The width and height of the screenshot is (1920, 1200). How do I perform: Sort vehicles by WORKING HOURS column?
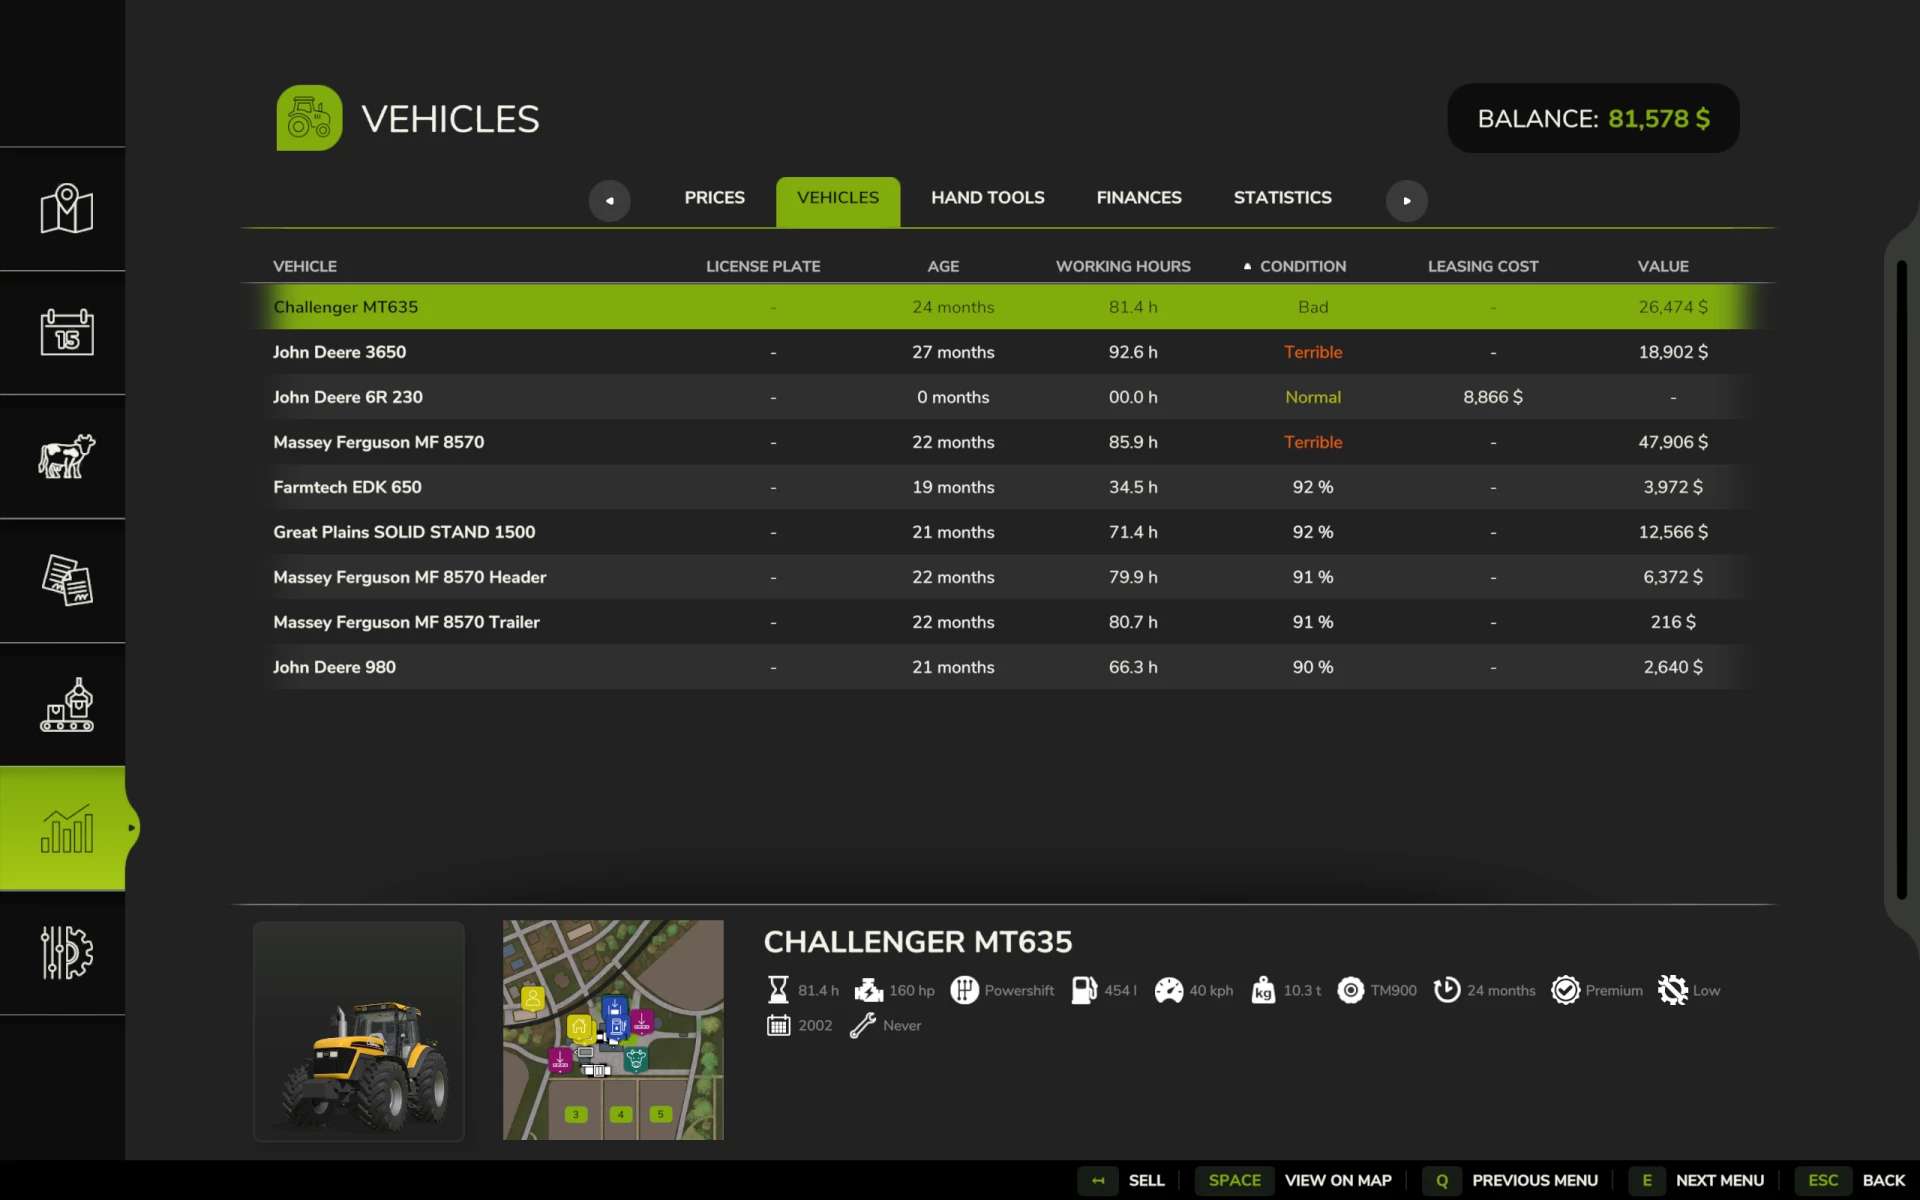click(x=1122, y=266)
